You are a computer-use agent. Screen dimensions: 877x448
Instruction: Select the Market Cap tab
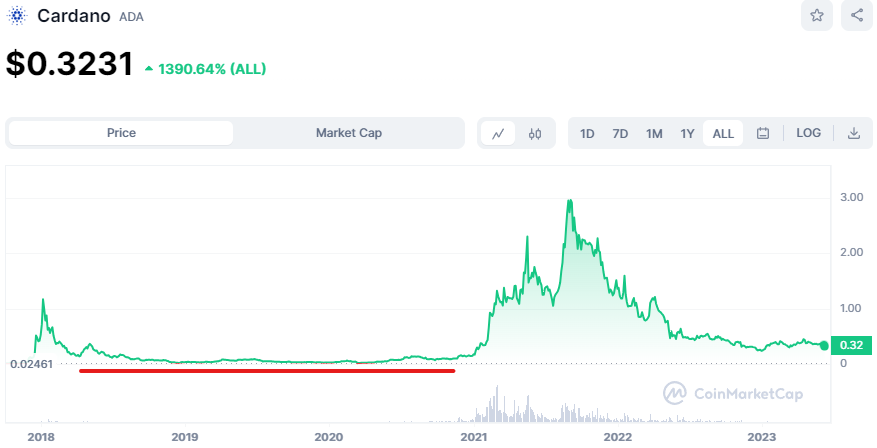click(348, 133)
